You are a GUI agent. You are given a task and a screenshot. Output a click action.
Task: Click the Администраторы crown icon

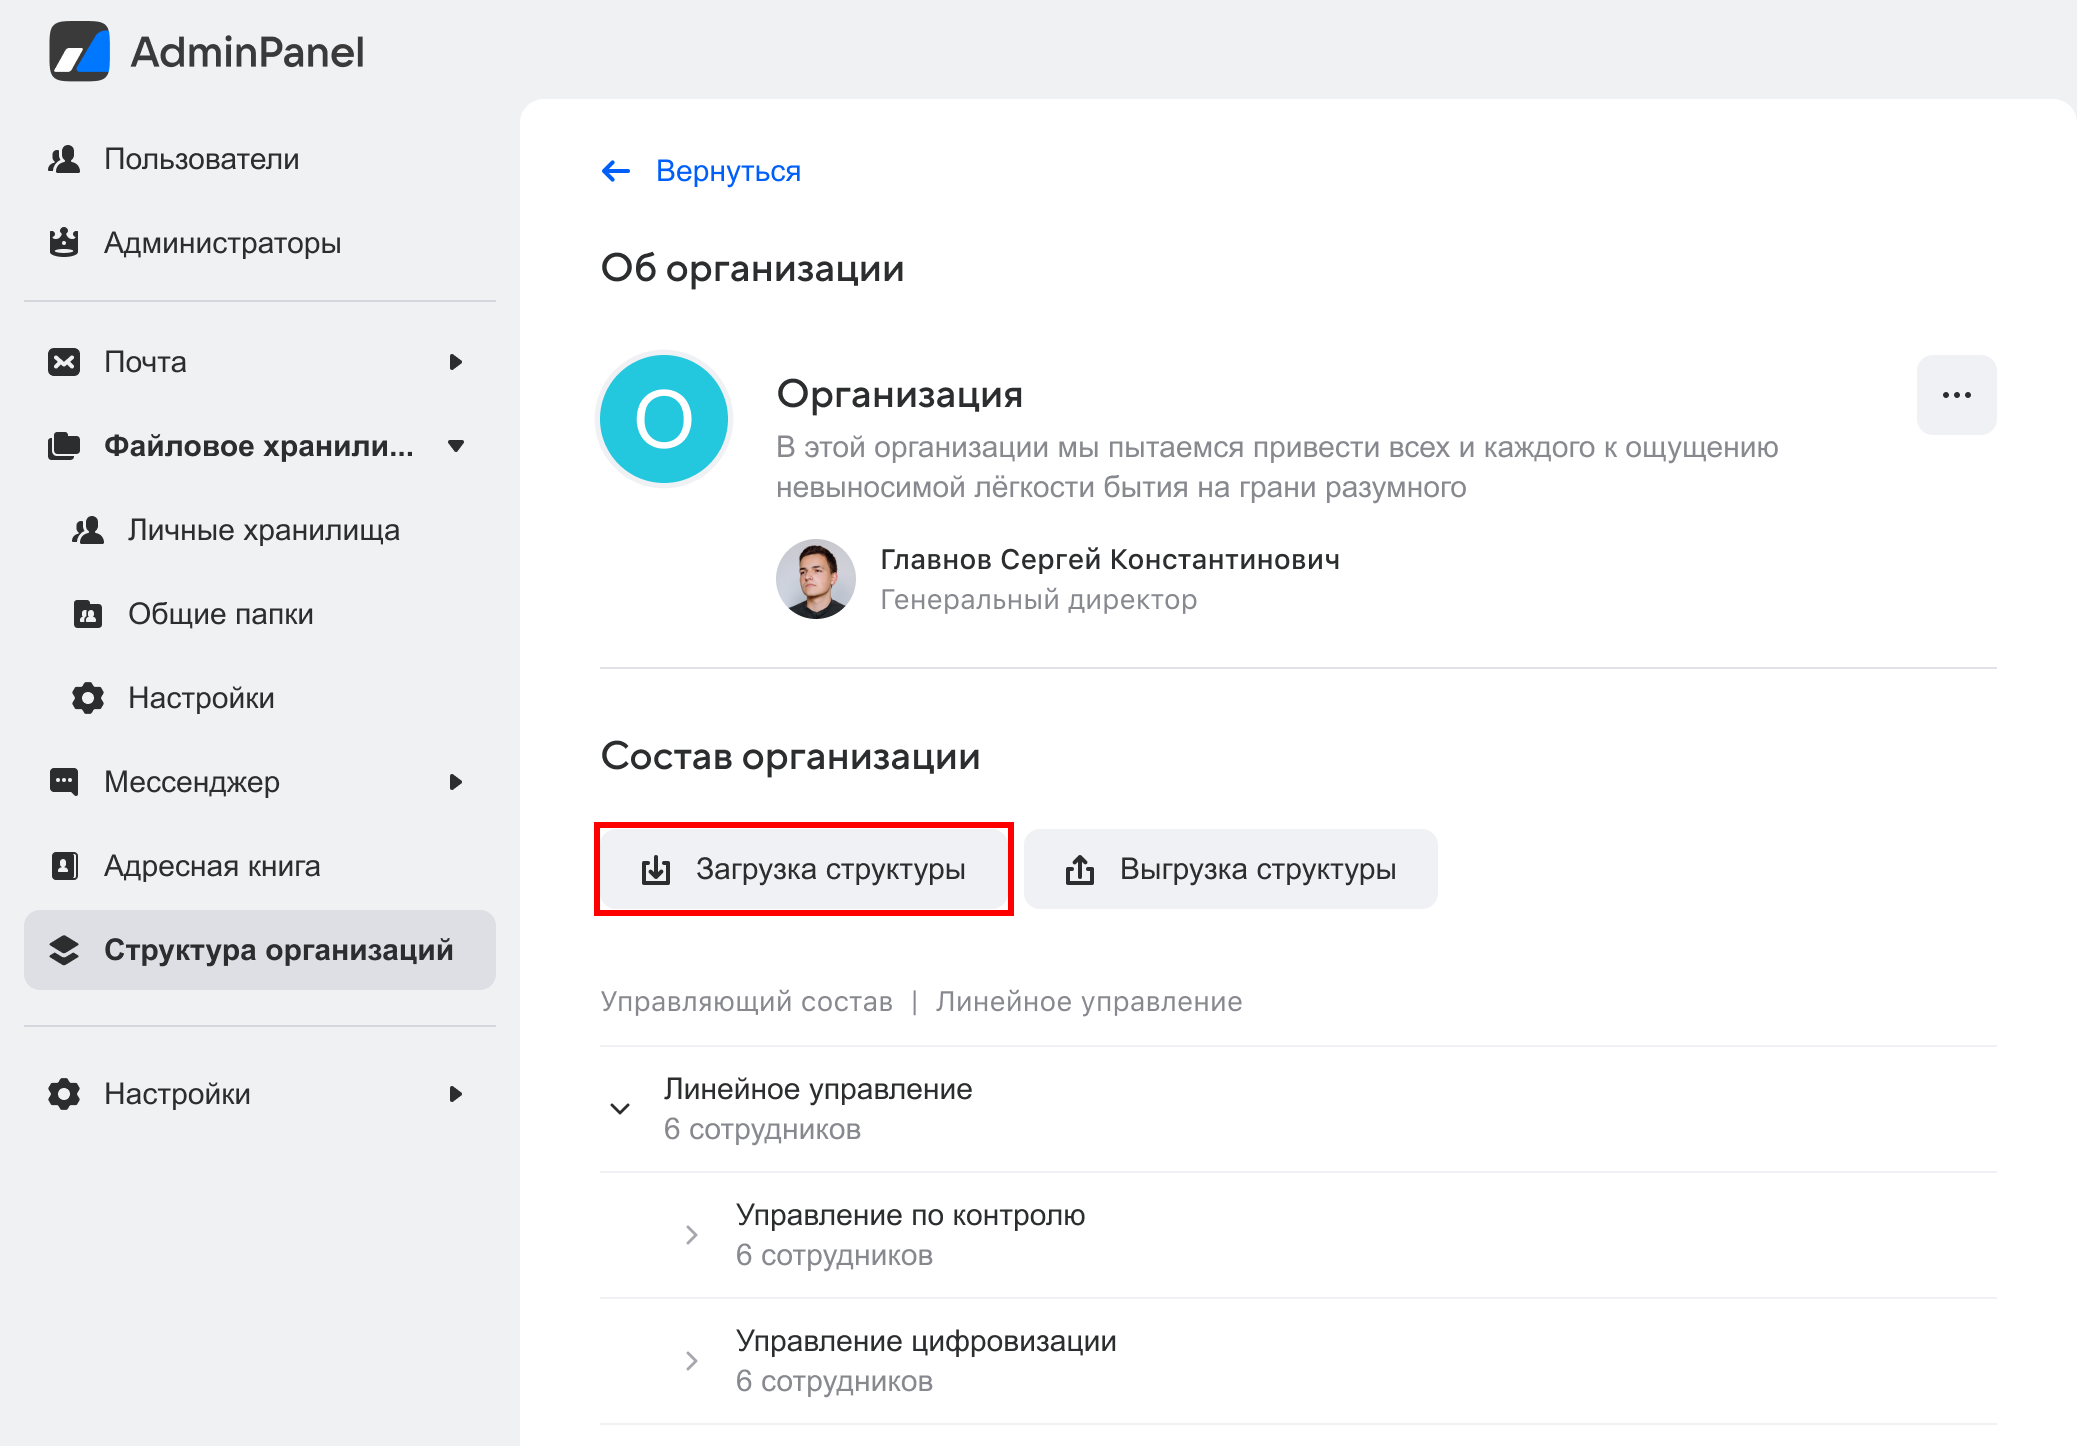click(64, 243)
